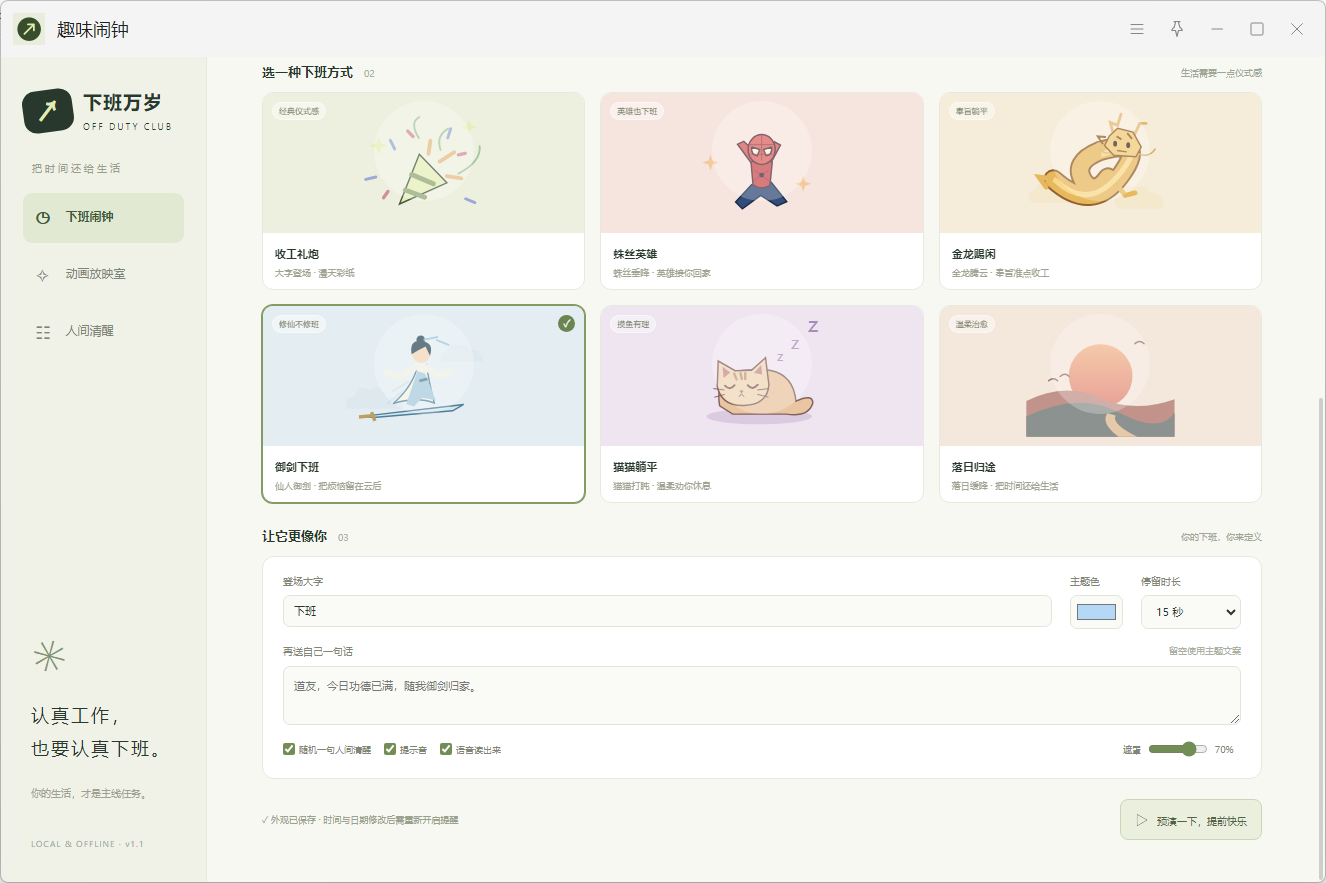Click the 英雄也下班 tag on 蛛丝英雄 card
1326x883 pixels.
tap(637, 111)
